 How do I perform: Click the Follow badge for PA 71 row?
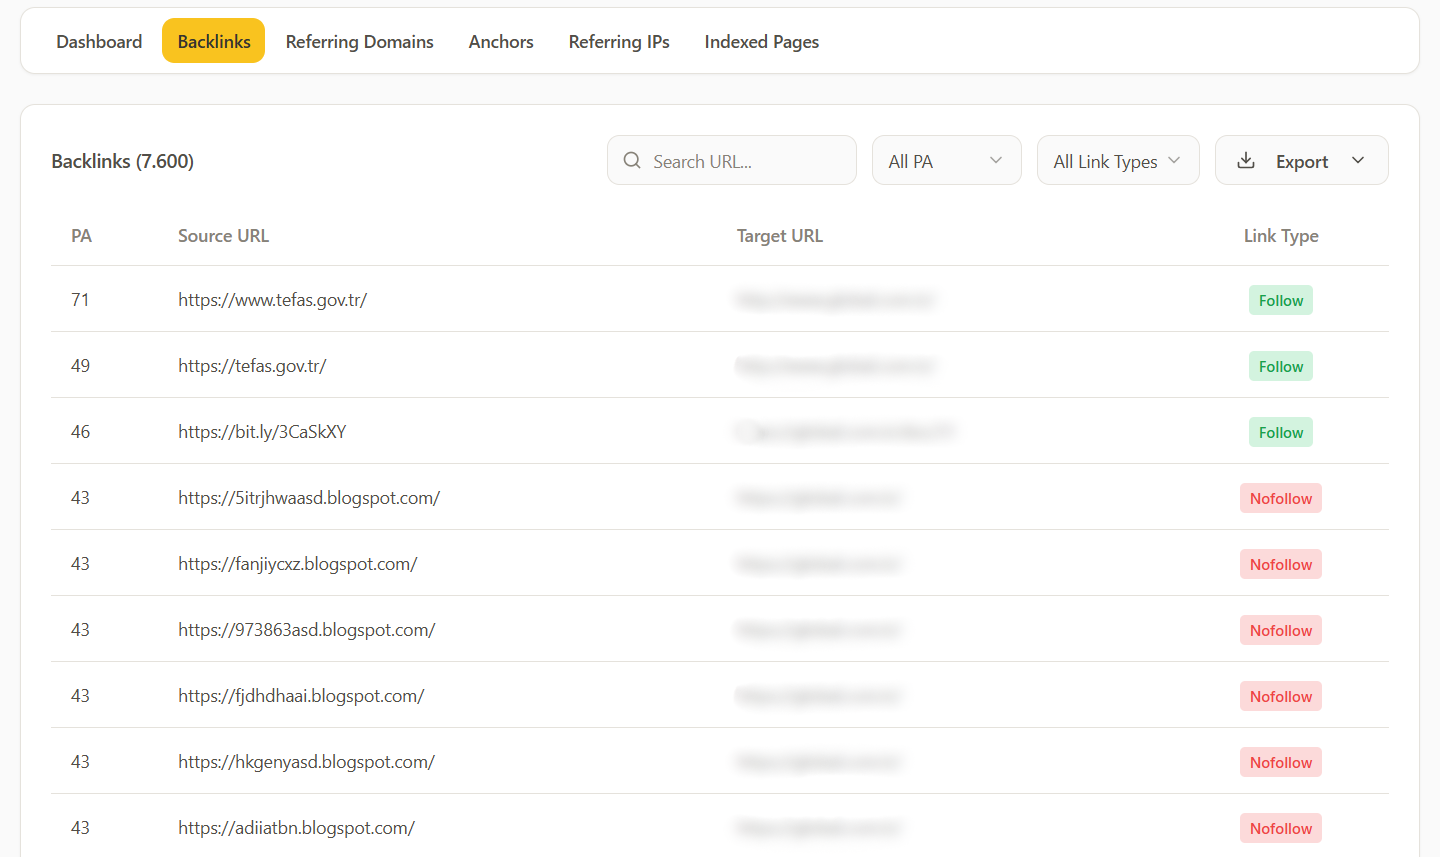[1280, 301]
